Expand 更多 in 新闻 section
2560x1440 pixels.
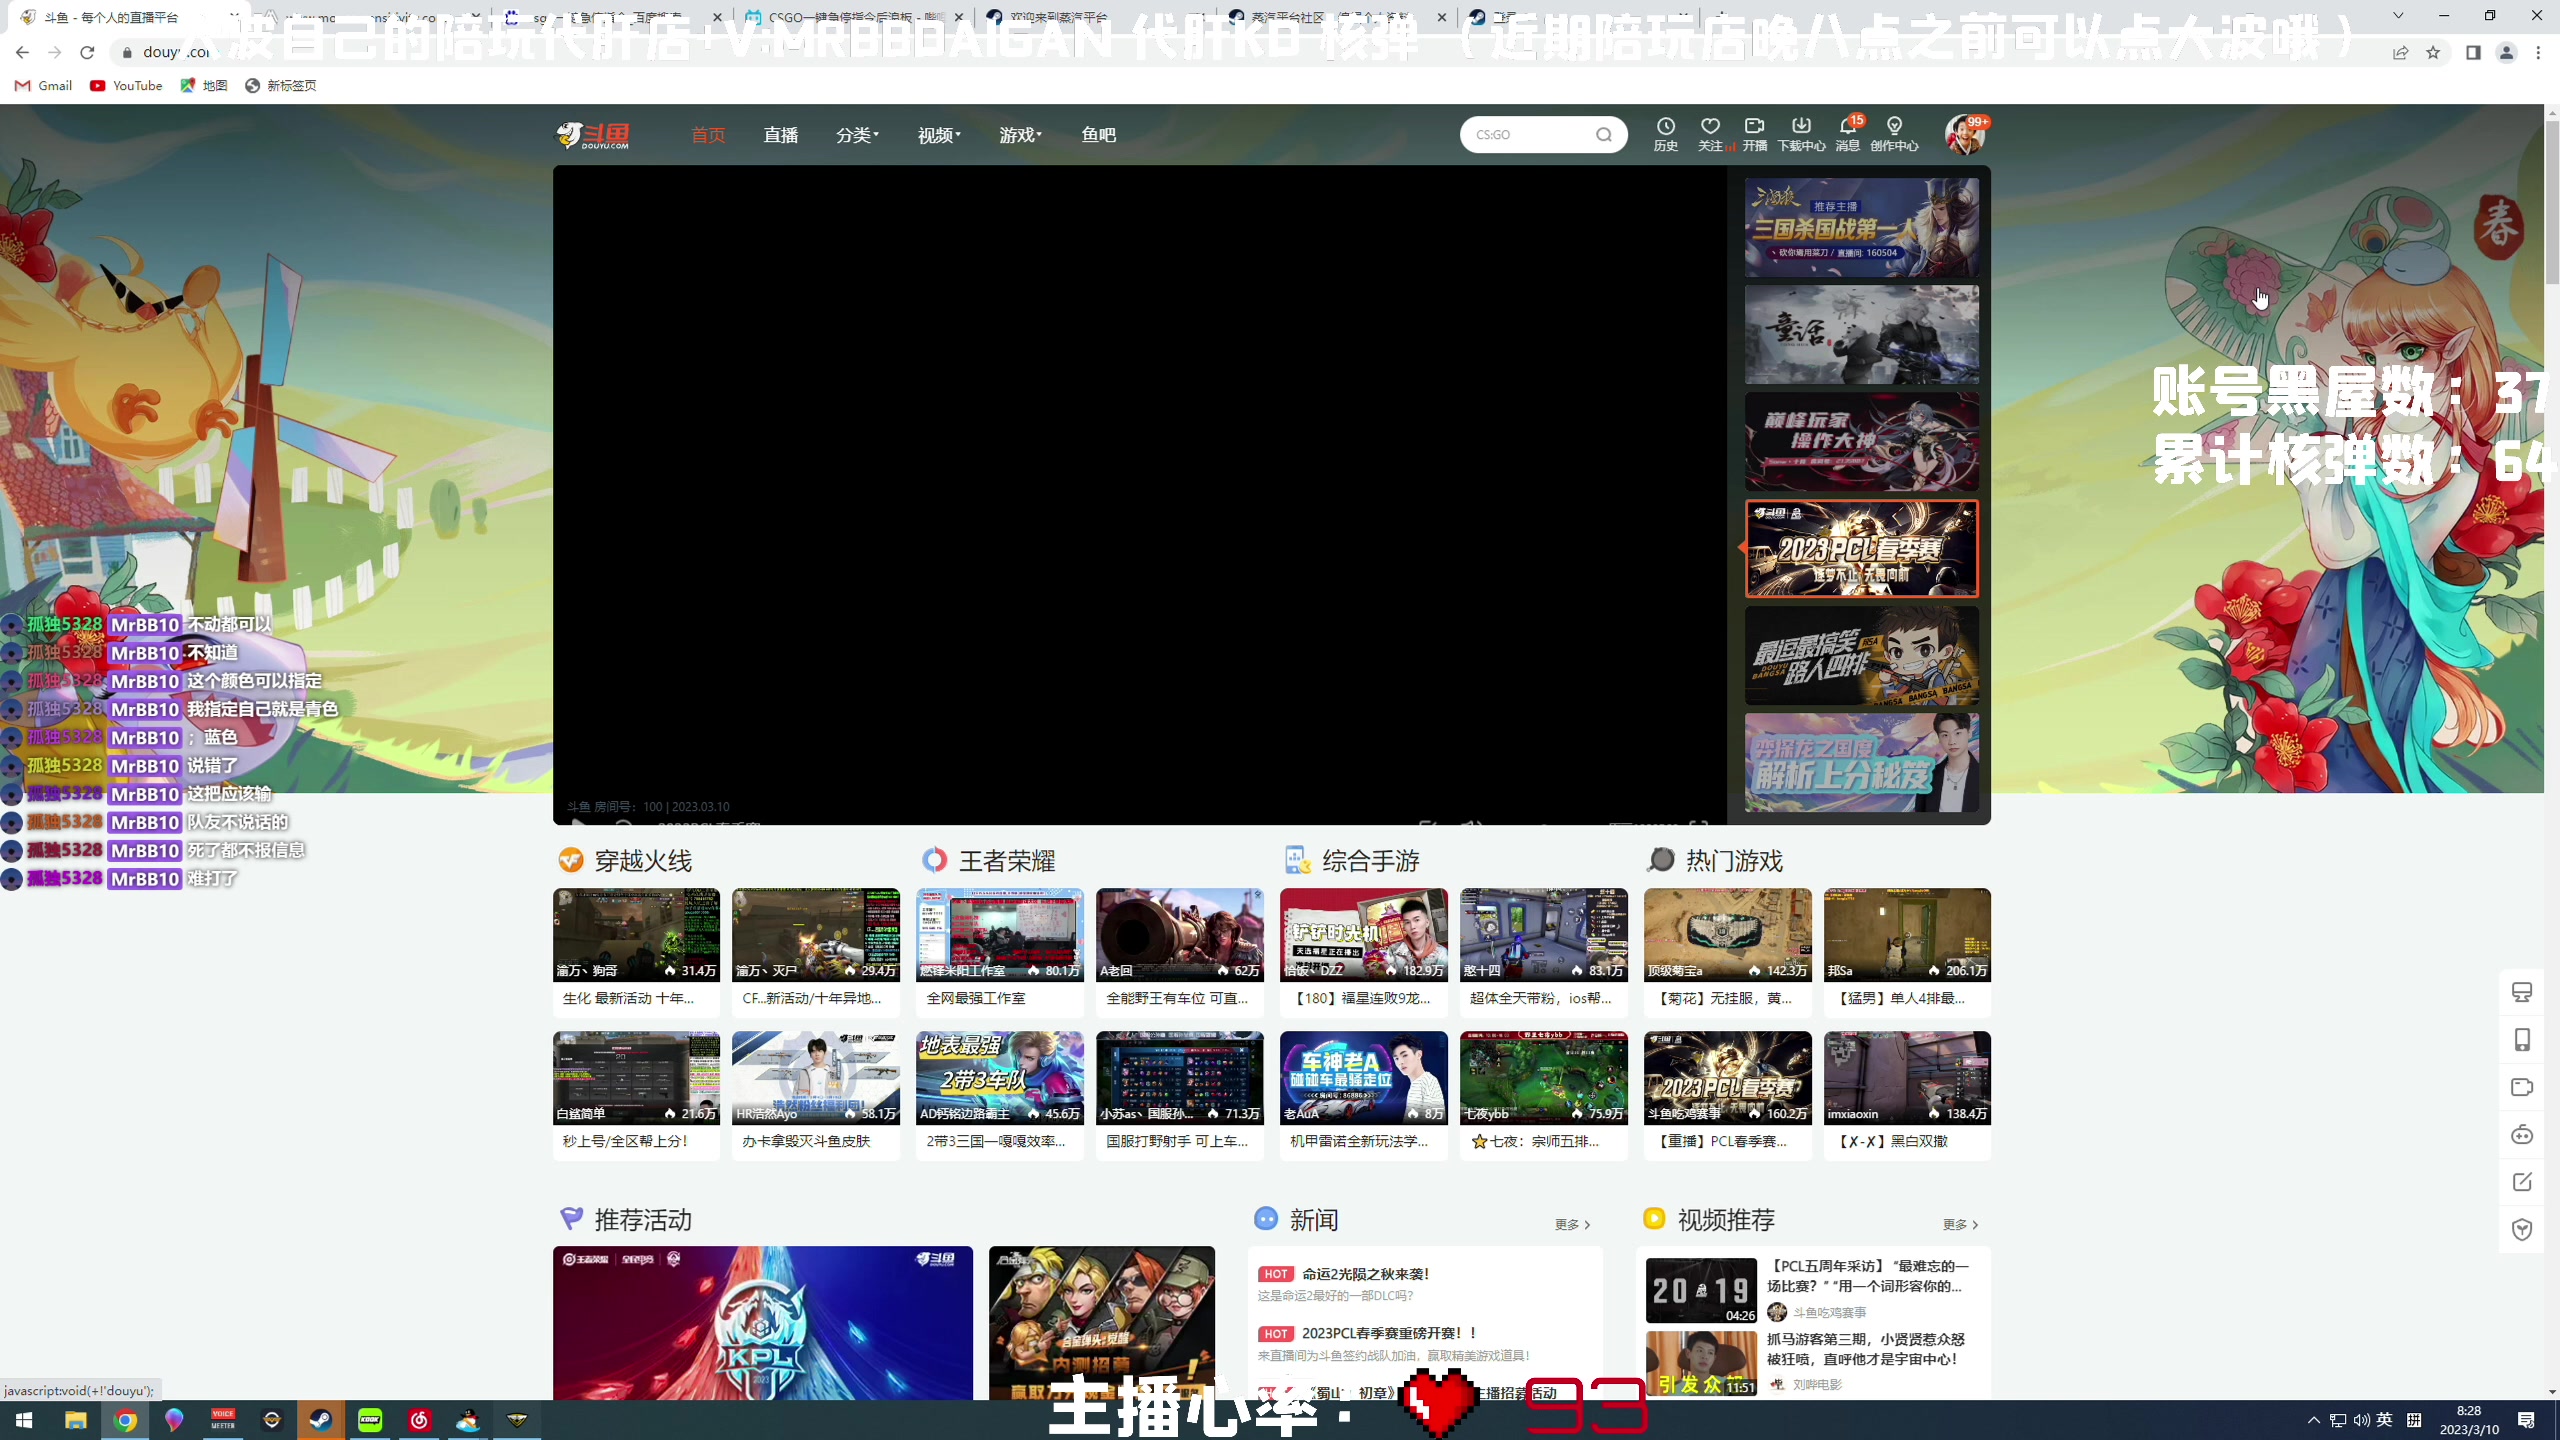coord(1572,1225)
